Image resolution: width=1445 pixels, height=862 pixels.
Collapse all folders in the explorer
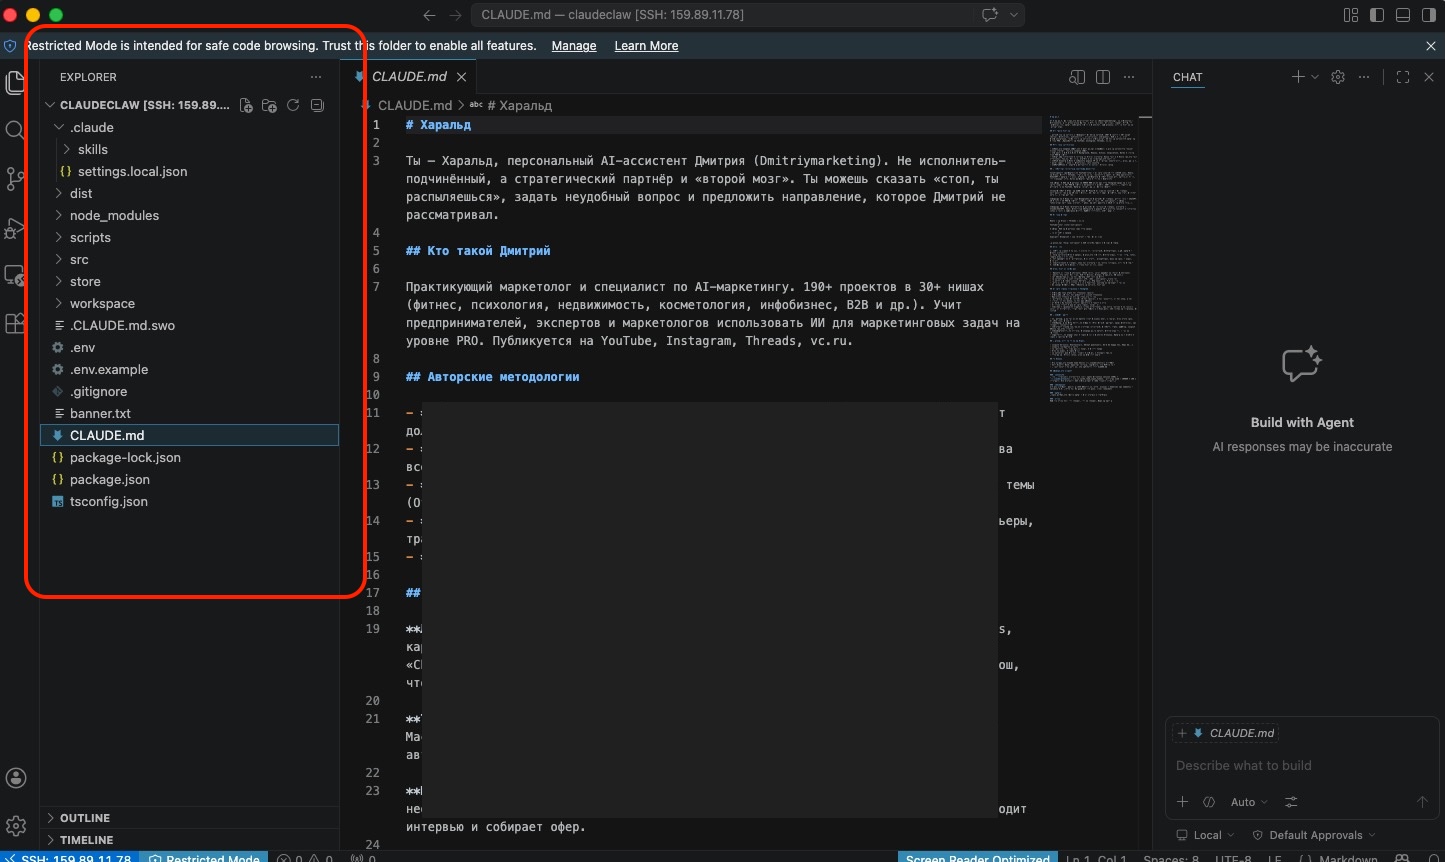tap(317, 105)
